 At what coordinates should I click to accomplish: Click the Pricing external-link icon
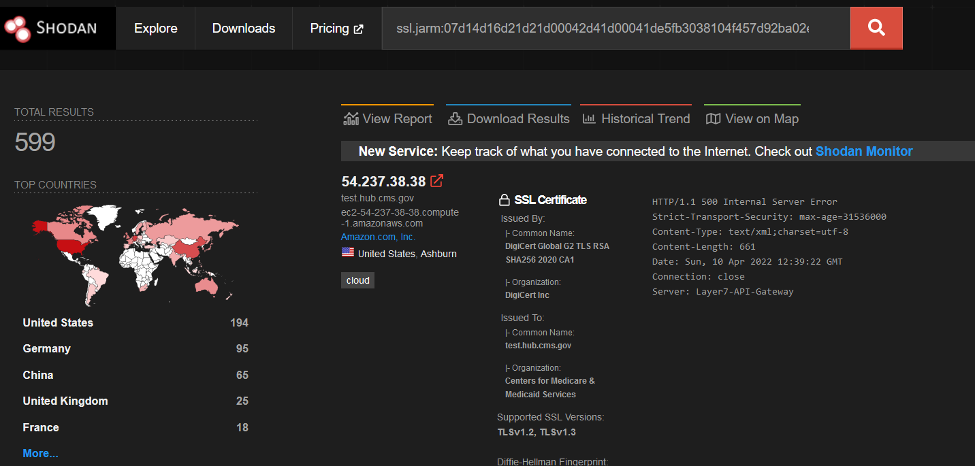click(358, 29)
